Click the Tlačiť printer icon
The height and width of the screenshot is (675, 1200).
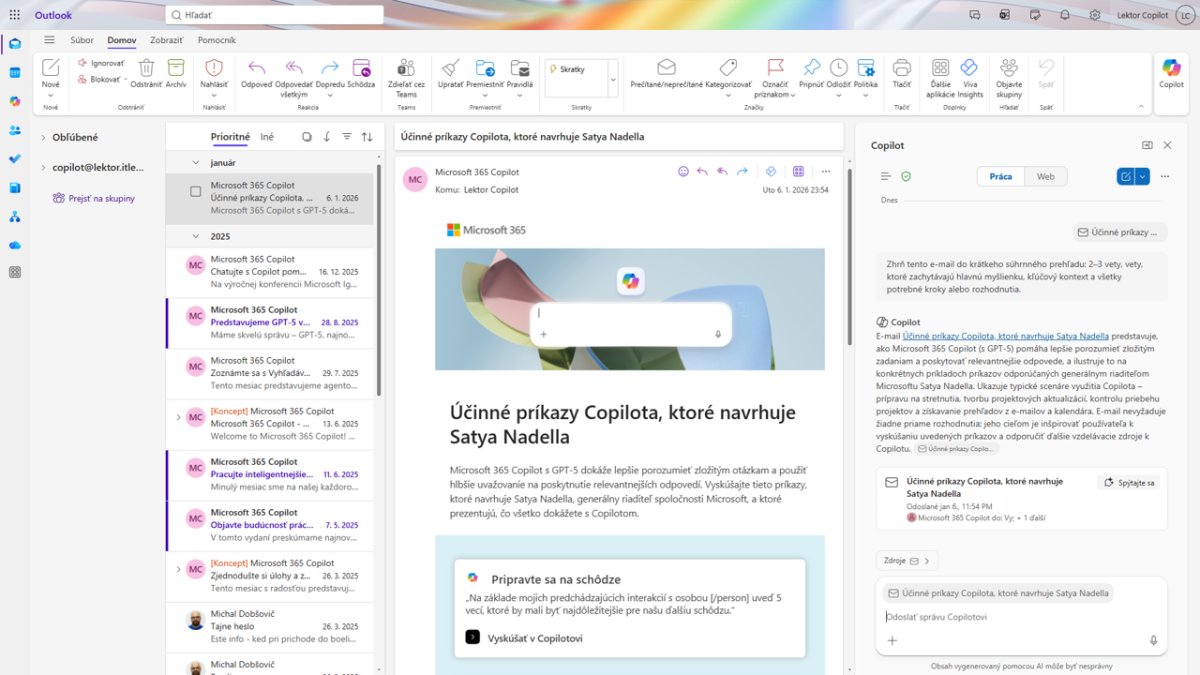(901, 69)
